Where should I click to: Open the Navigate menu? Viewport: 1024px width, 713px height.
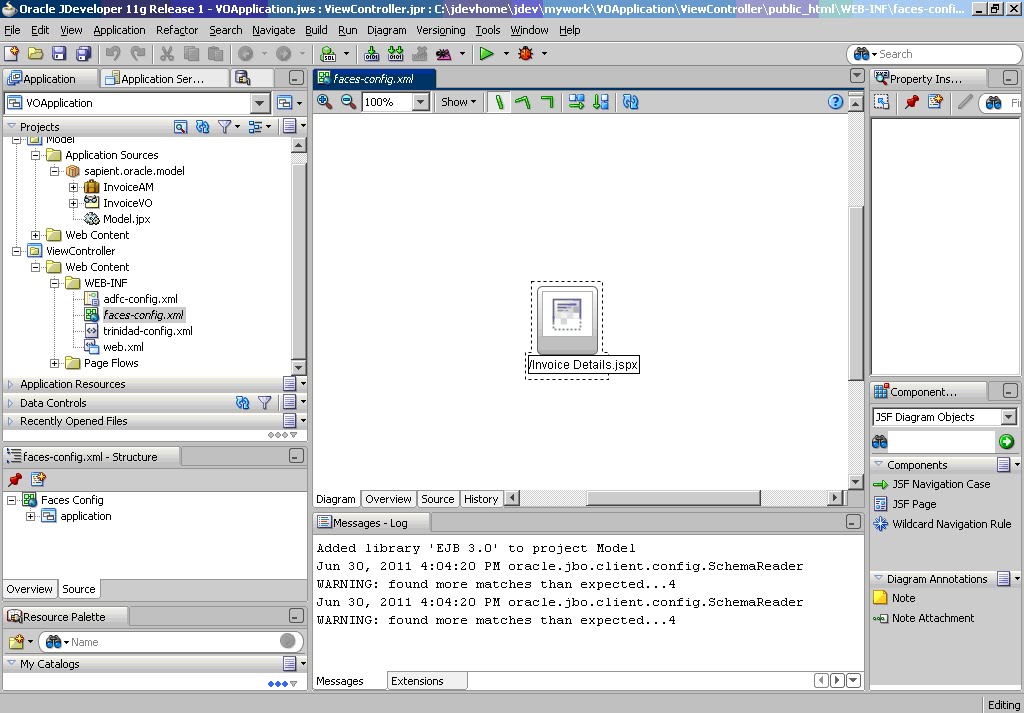tap(273, 30)
